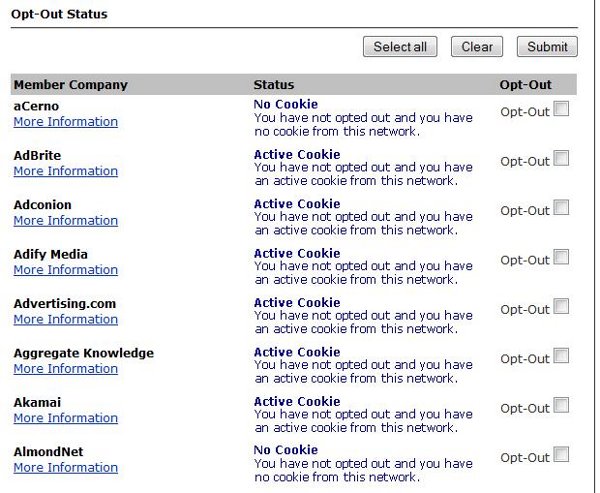Viewport: 600px width, 493px height.
Task: Click the Select all button
Action: point(400,47)
